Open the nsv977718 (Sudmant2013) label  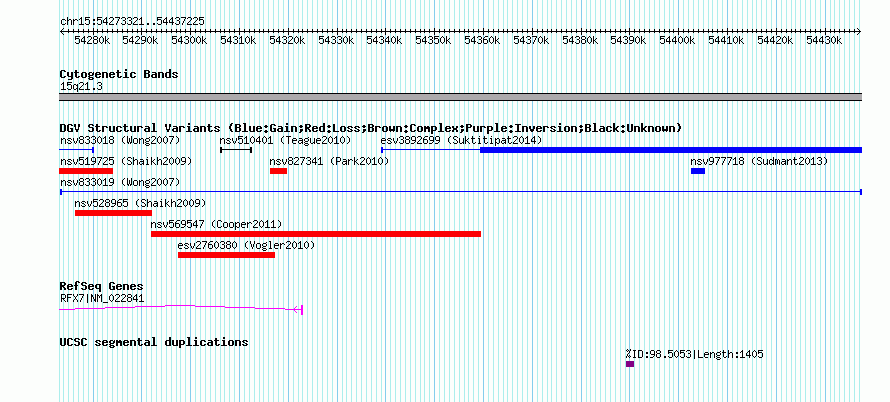[759, 162]
